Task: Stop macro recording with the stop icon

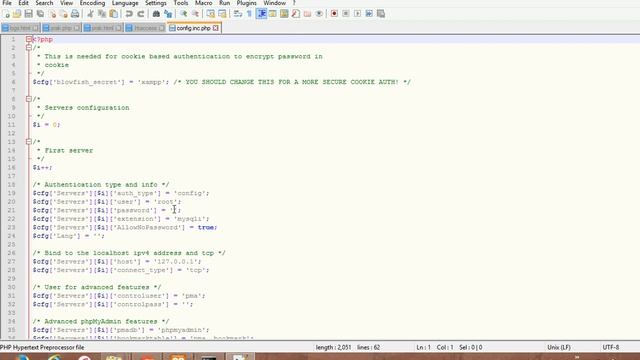Action: pyautogui.click(x=346, y=14)
